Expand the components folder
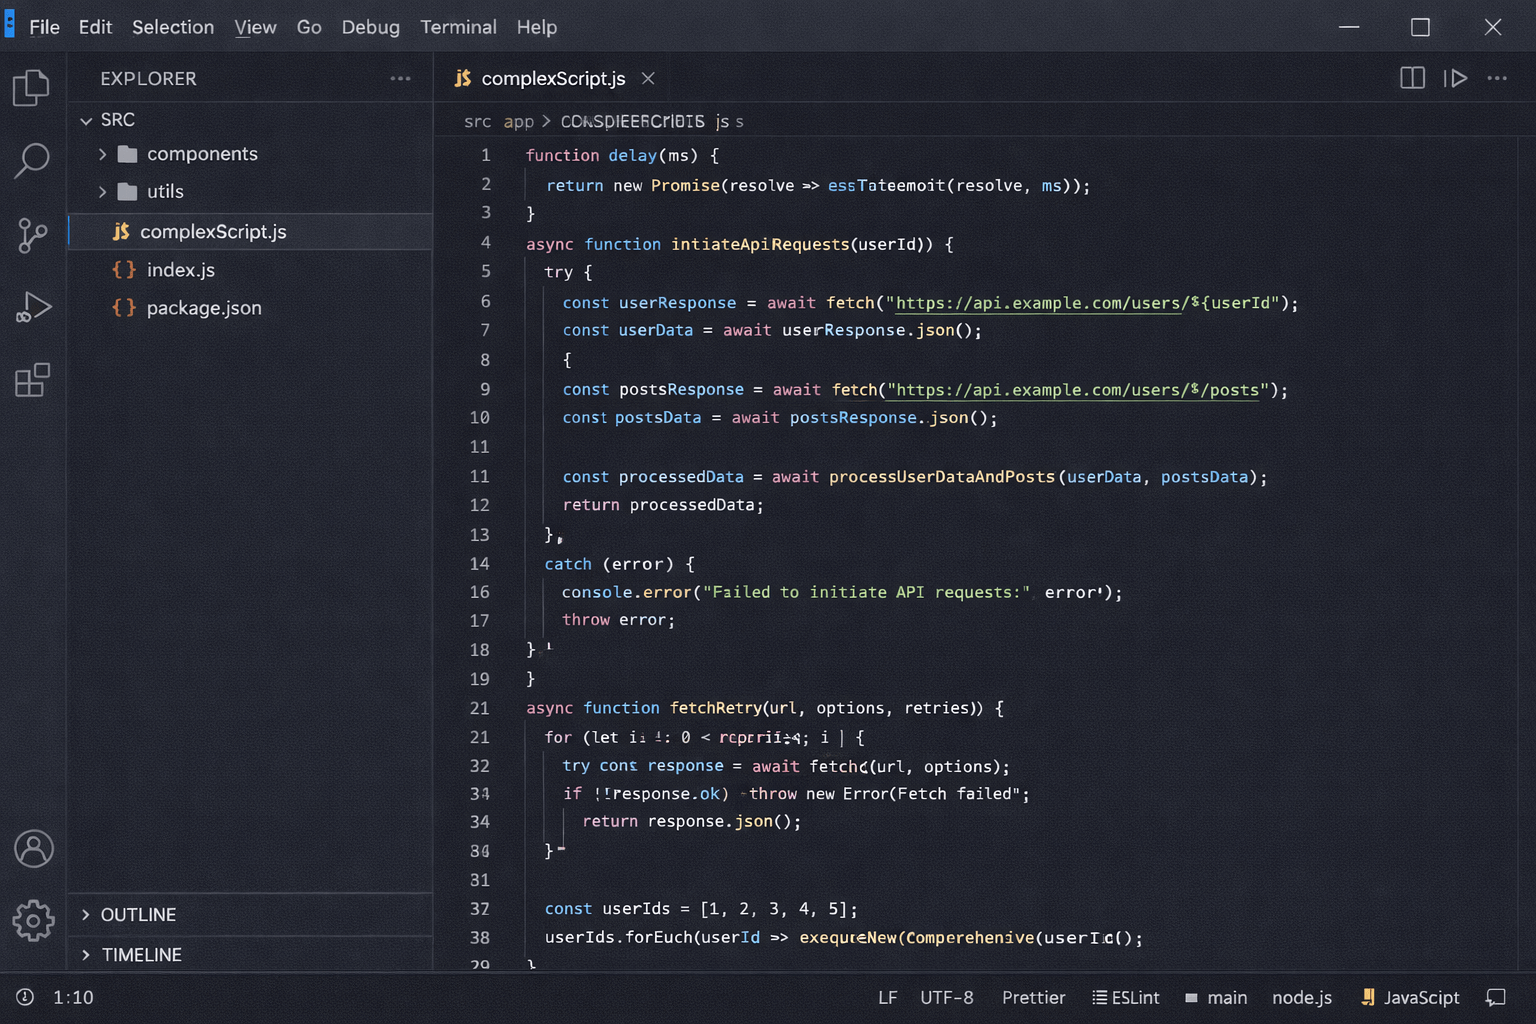 tap(201, 154)
